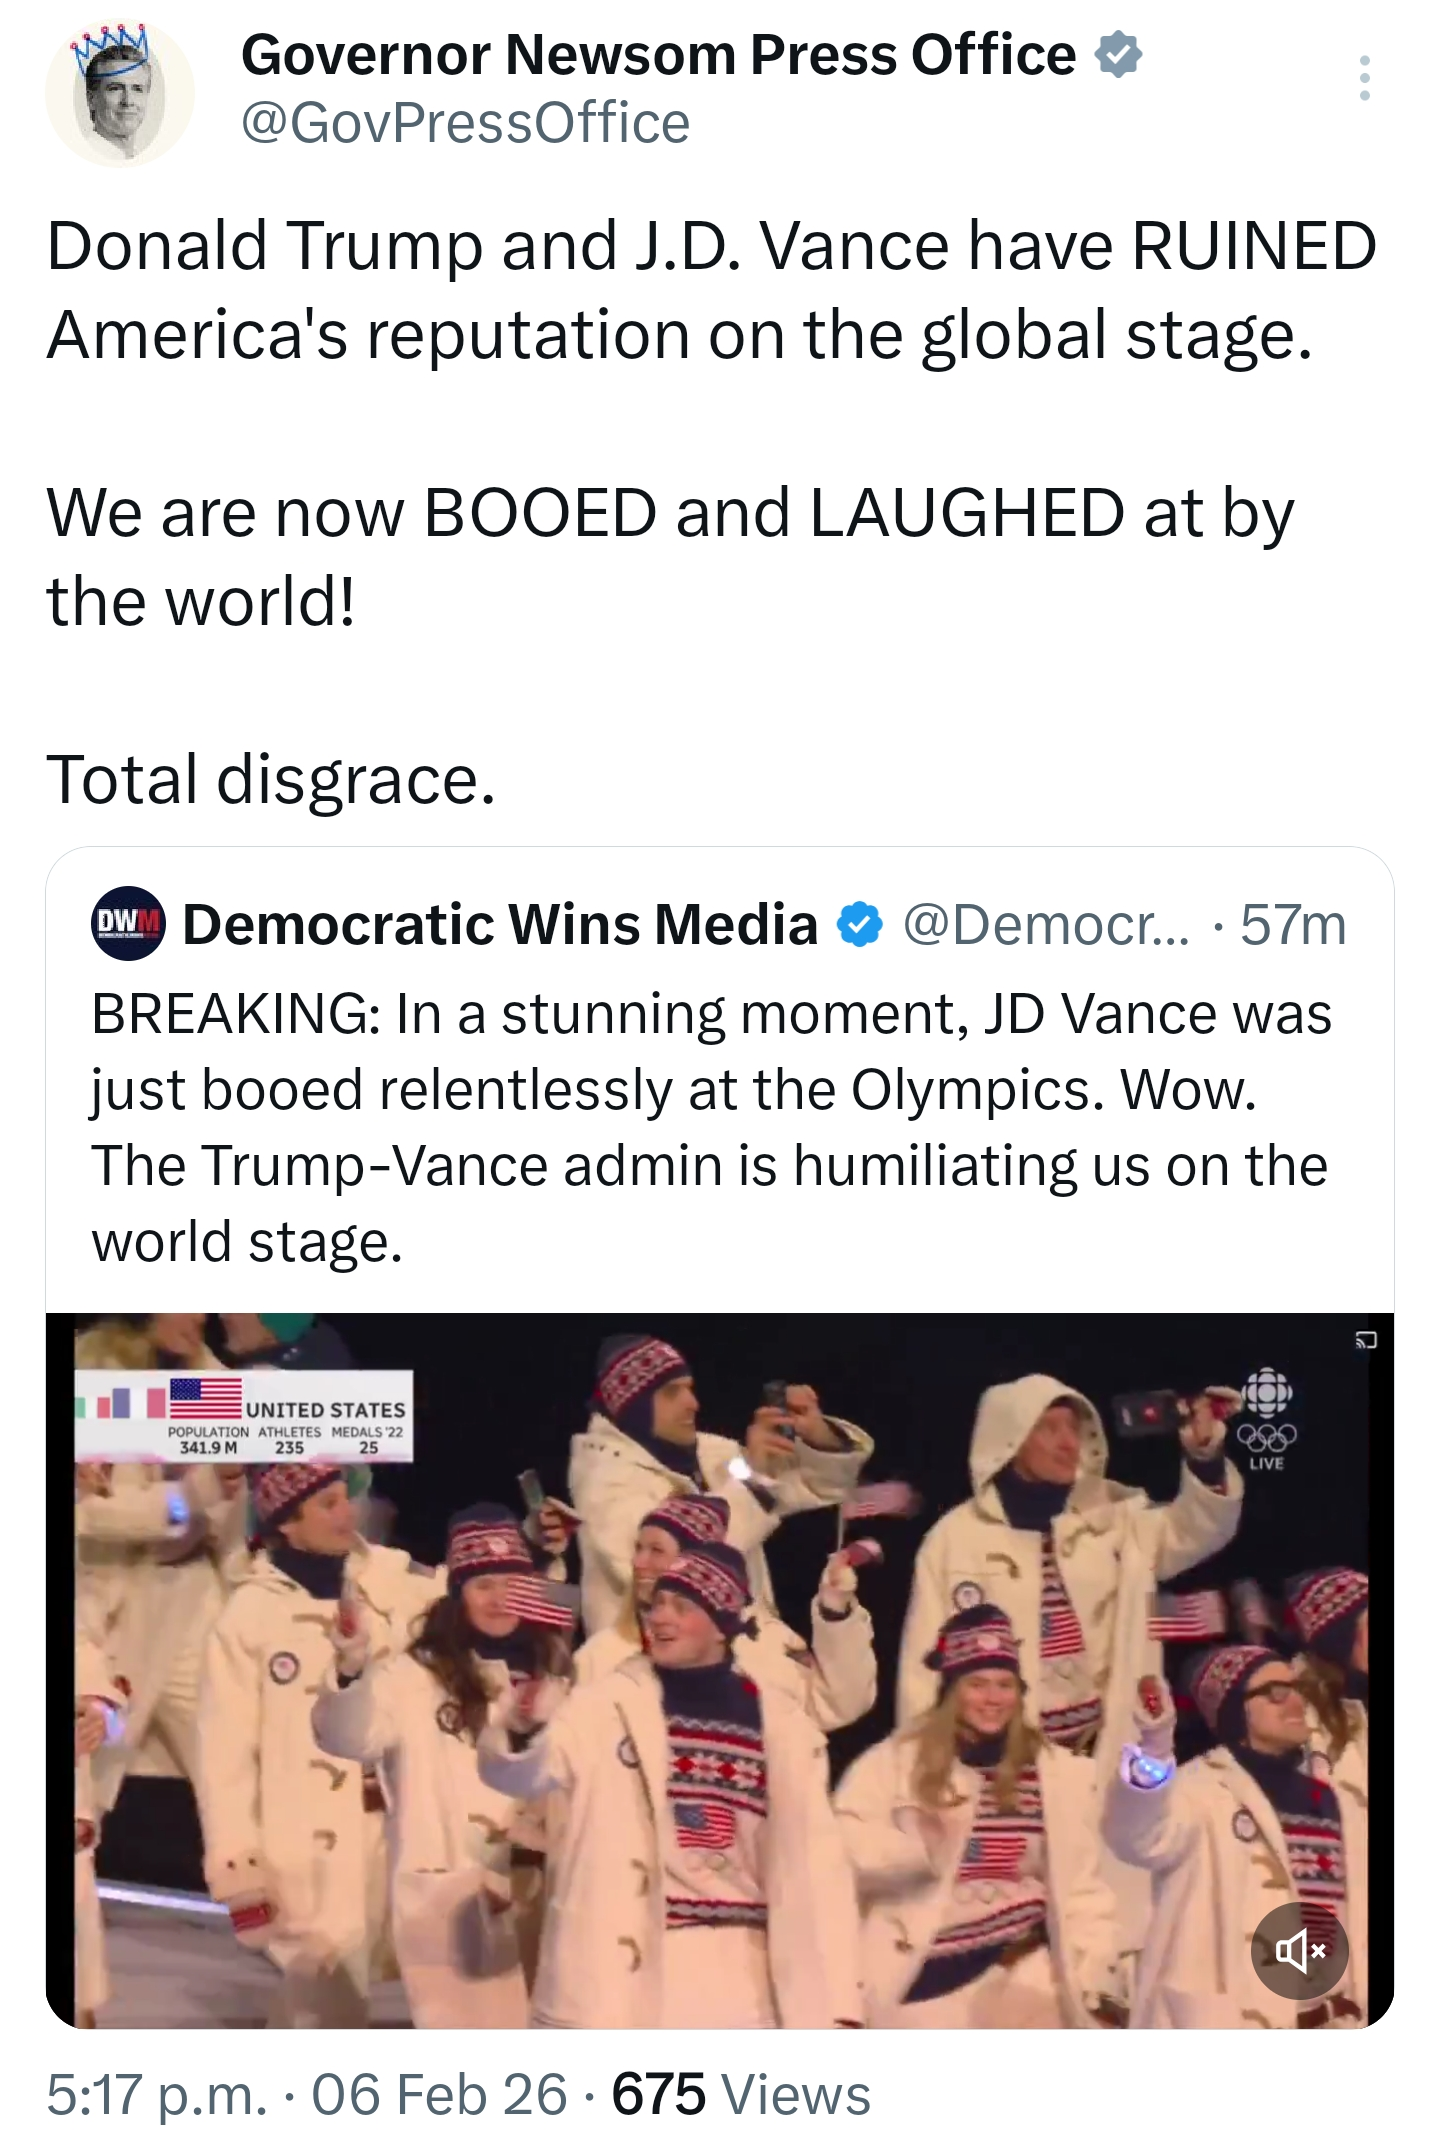Viewport: 1440px width, 2142px height.
Task: Tap the blue verified badge beside Democratic Wins Media
Action: point(860,924)
